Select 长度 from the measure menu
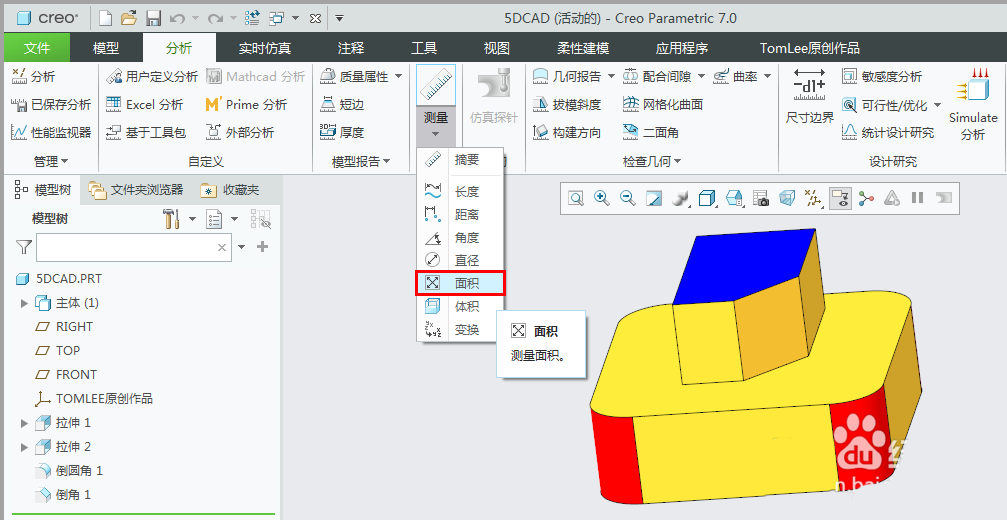 (x=459, y=191)
